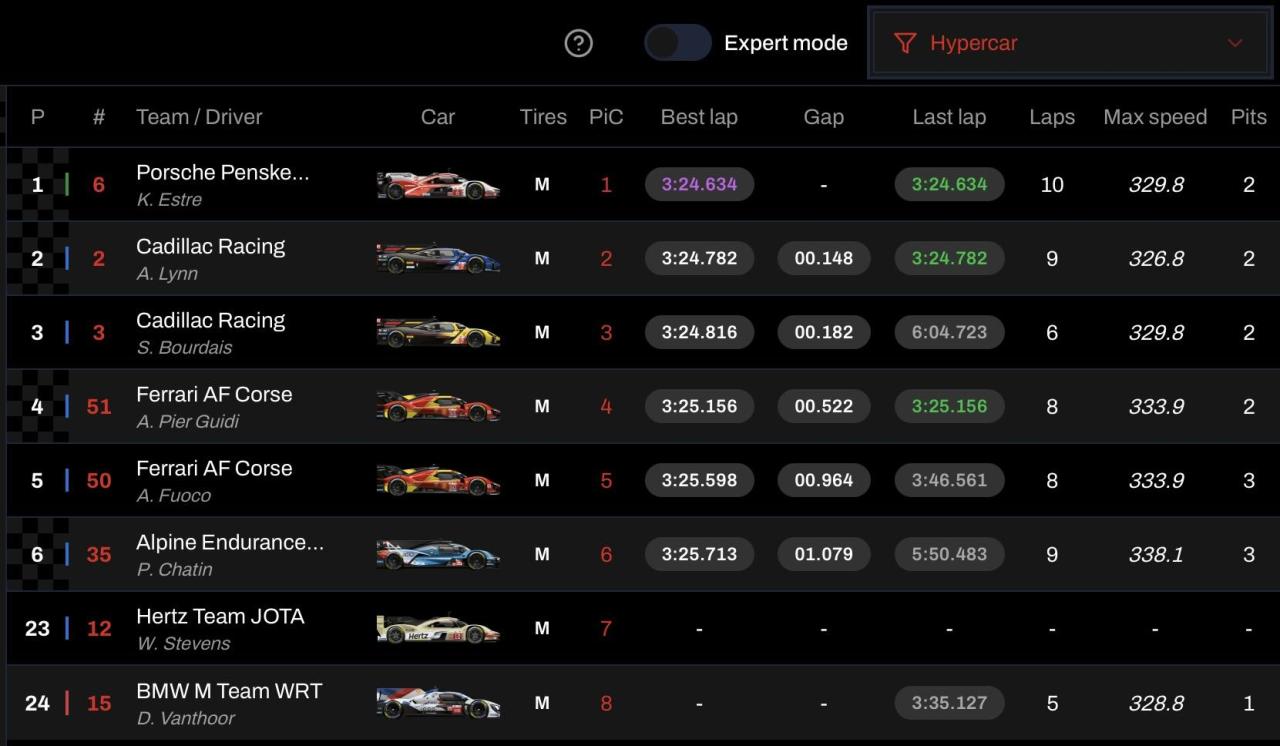This screenshot has height=746, width=1280.
Task: Click the filter funnel icon
Action: (905, 43)
